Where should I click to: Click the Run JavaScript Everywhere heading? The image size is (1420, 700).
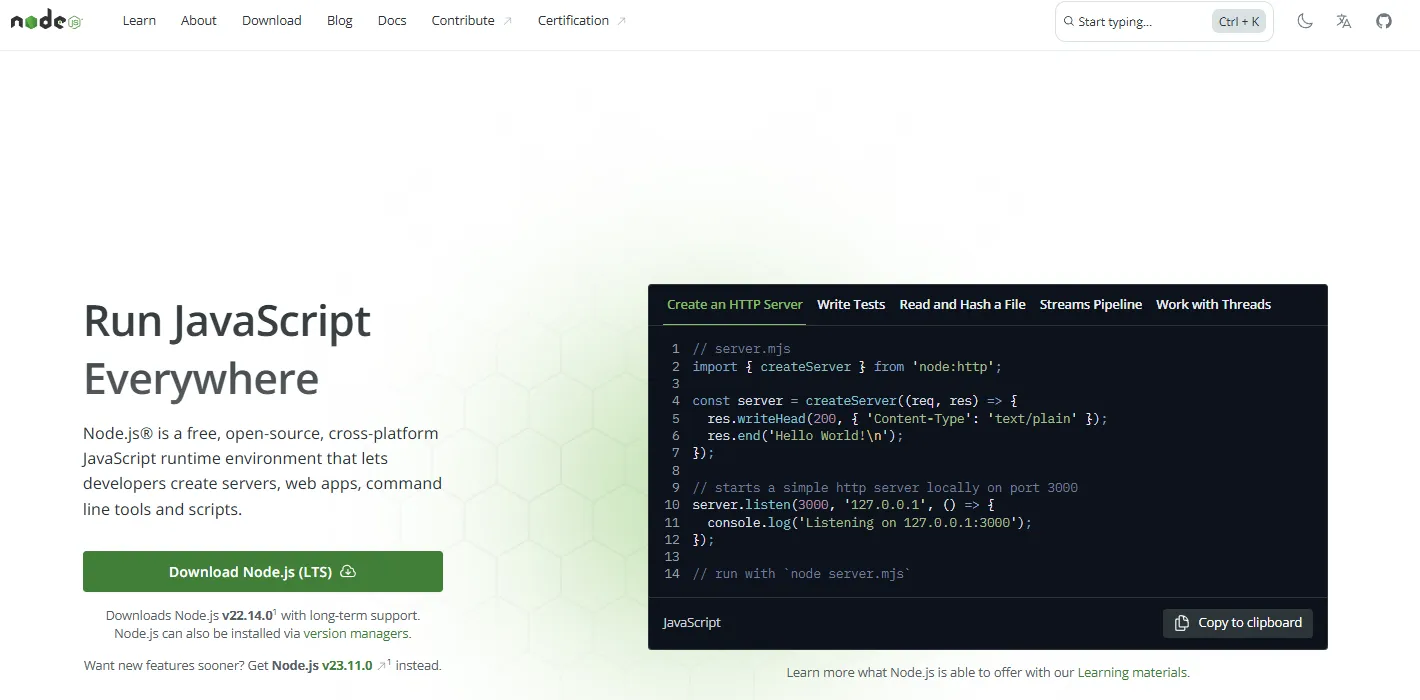227,350
